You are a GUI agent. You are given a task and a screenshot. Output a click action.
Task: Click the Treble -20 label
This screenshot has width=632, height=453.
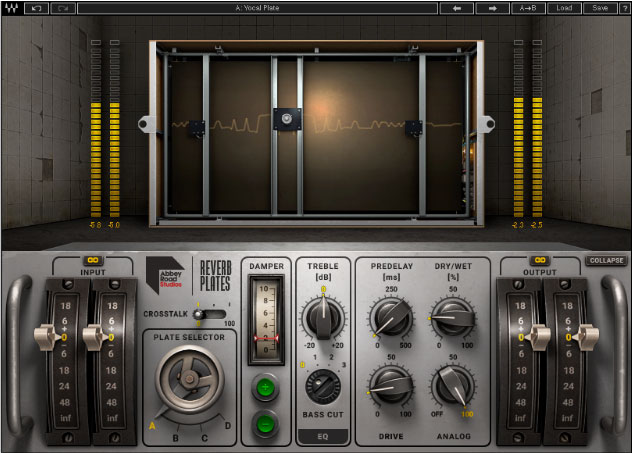click(x=309, y=345)
